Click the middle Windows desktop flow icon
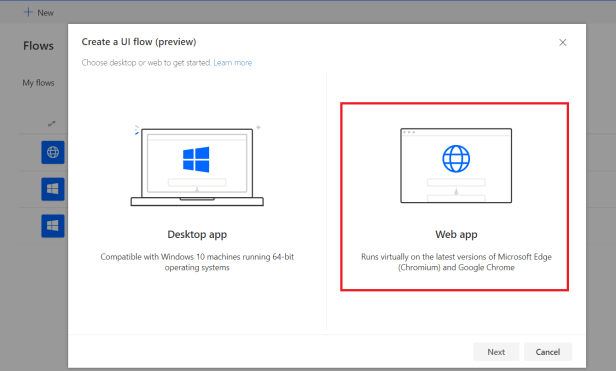Image resolution: width=616 pixels, height=371 pixels. (x=53, y=189)
